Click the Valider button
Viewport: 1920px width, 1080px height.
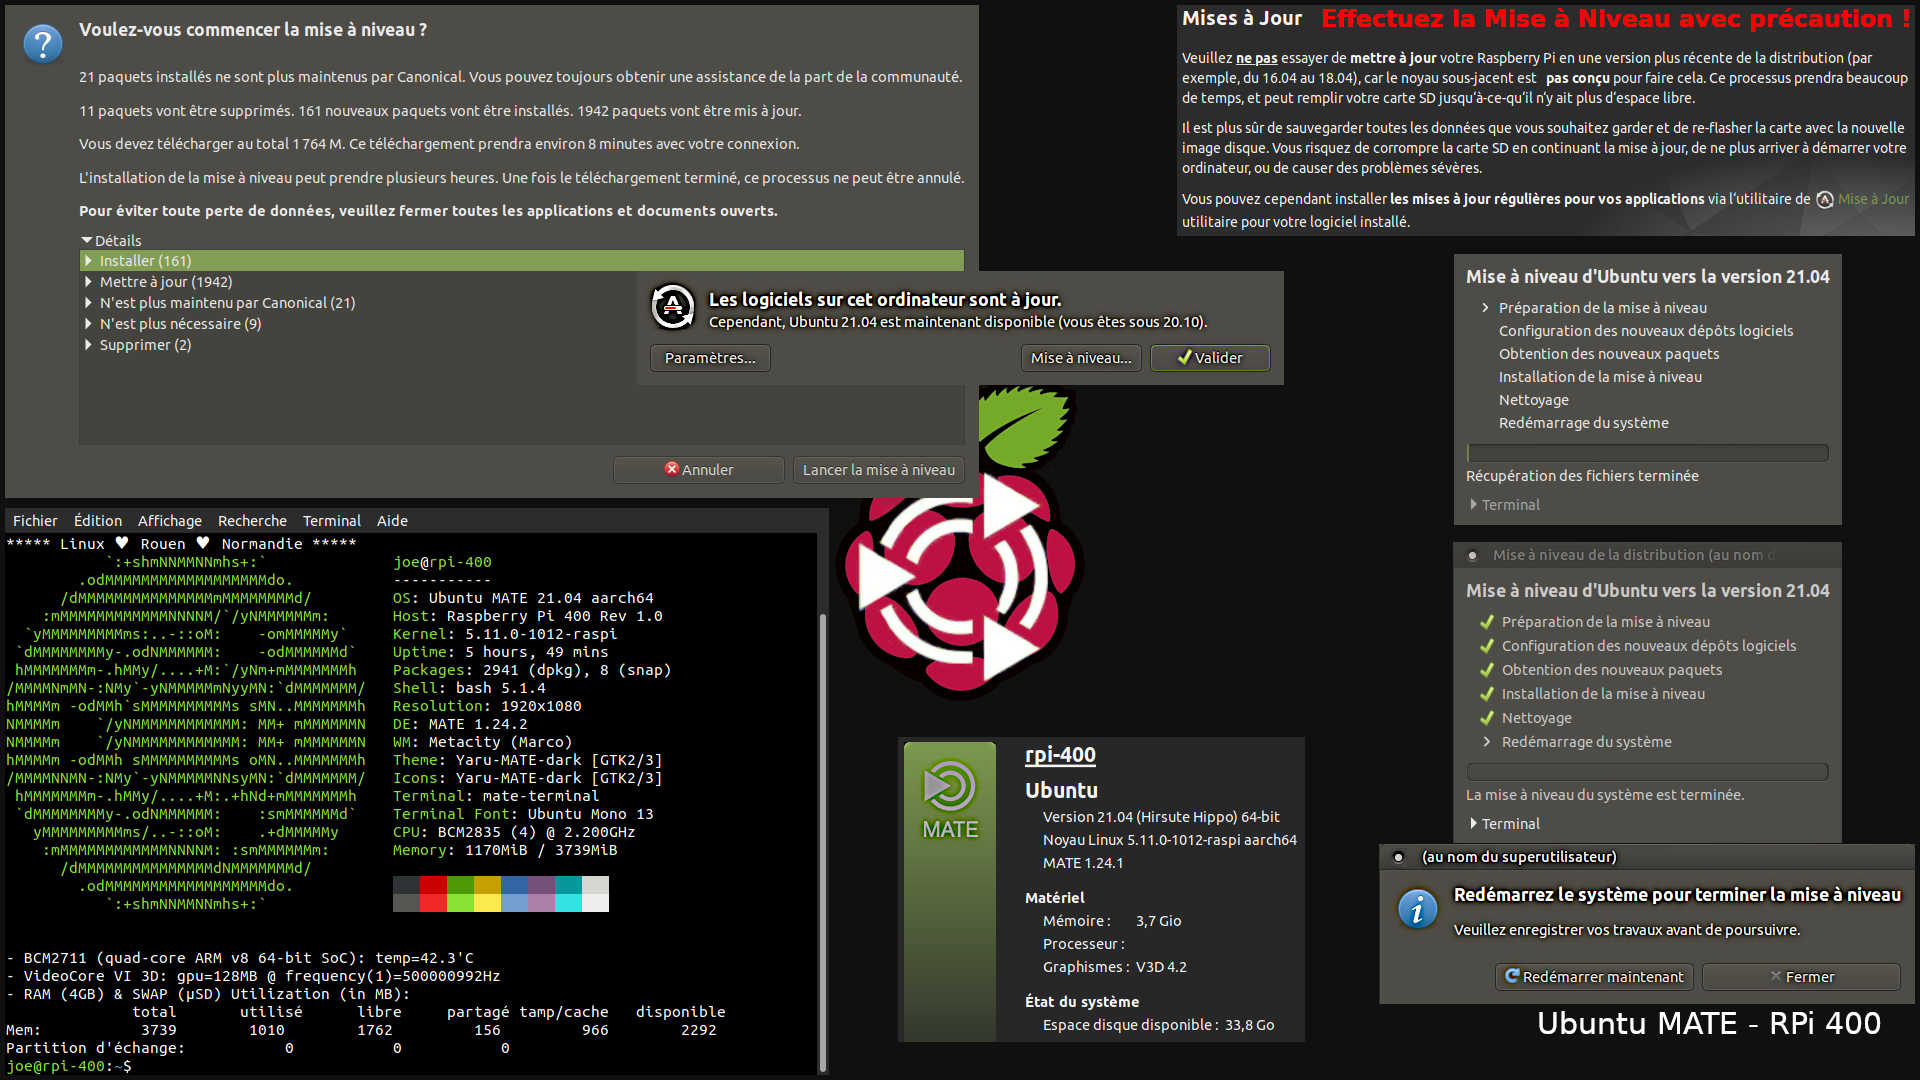tap(1210, 358)
